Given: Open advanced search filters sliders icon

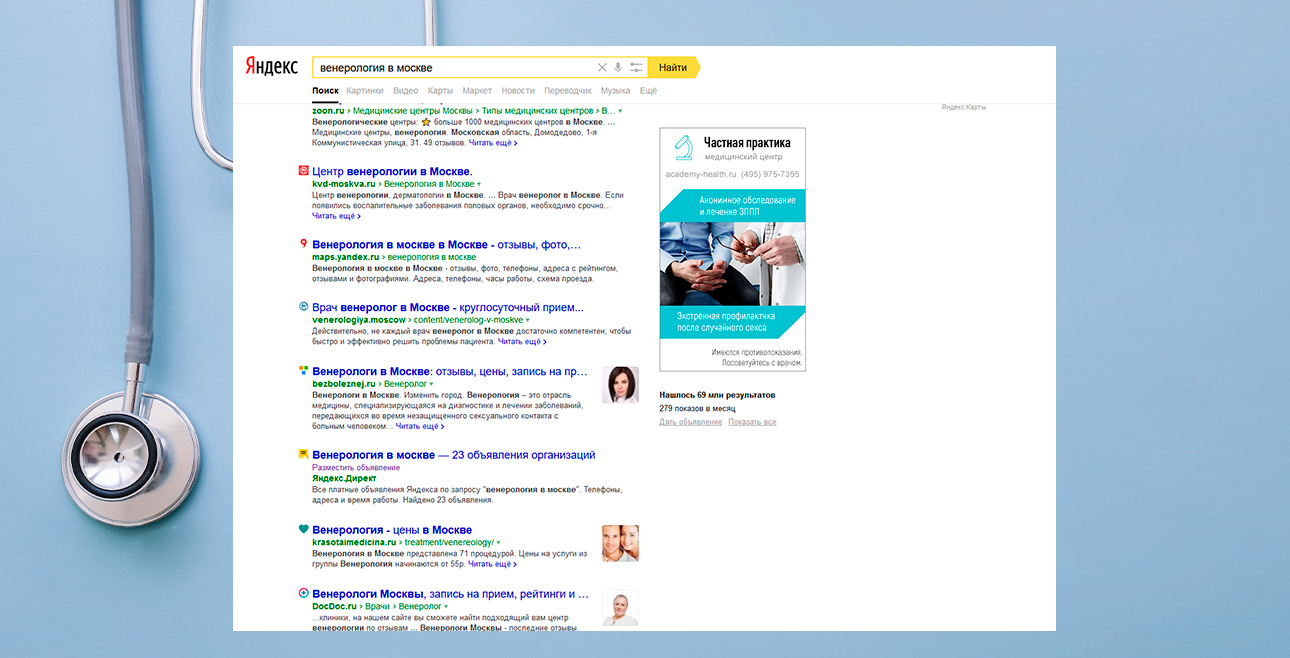Looking at the screenshot, I should pyautogui.click(x=636, y=68).
